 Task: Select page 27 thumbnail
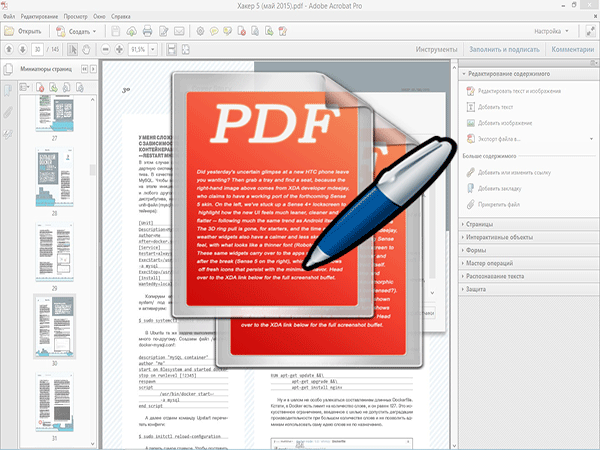(x=54, y=114)
